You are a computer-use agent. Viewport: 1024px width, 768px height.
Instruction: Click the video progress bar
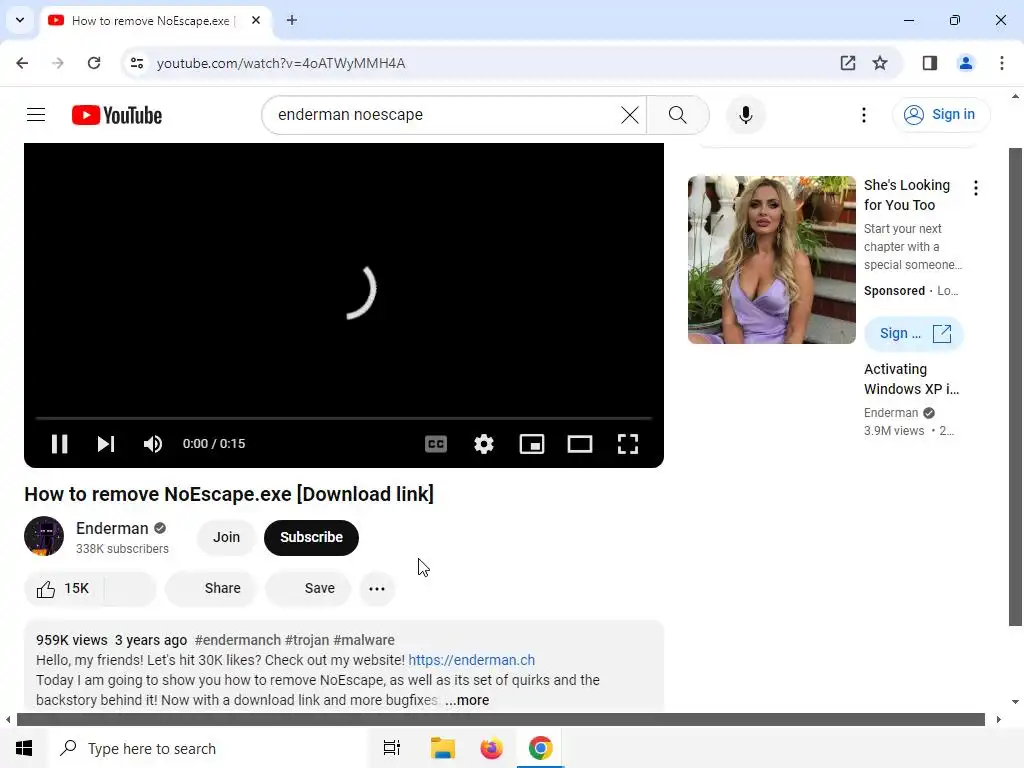click(344, 418)
